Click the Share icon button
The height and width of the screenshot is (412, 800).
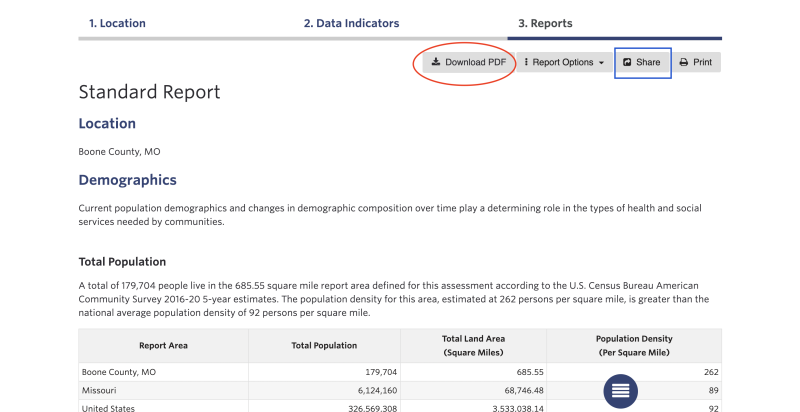pyautogui.click(x=642, y=62)
